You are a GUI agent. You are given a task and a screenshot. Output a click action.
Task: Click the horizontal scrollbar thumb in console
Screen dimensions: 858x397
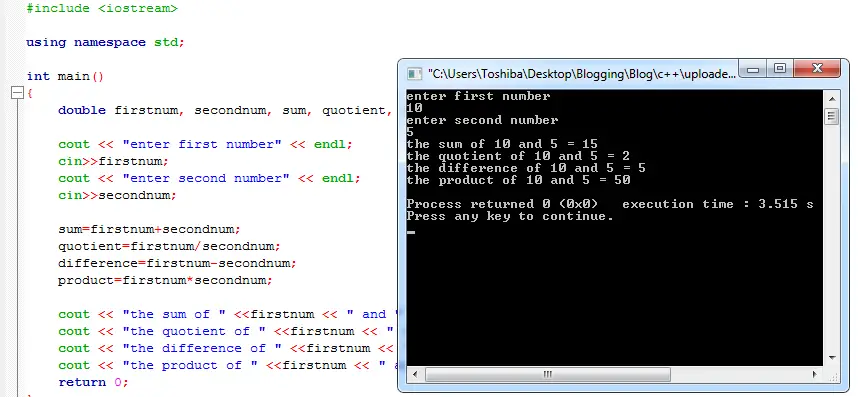click(x=548, y=375)
